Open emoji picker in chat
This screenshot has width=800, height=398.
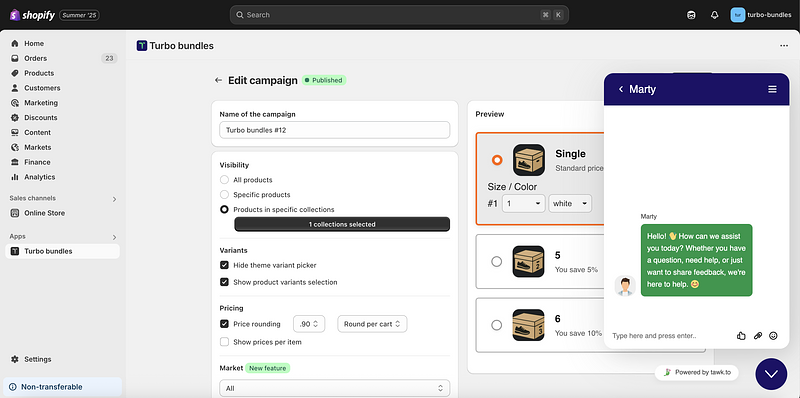click(773, 336)
